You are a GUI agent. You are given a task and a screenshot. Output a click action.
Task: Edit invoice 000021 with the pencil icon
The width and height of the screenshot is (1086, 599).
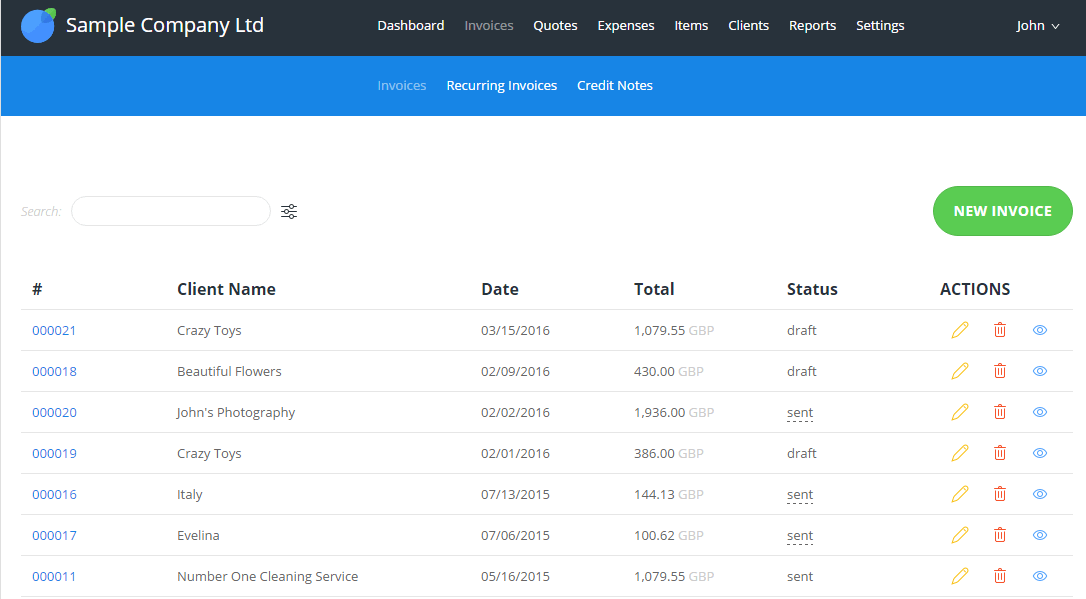[x=960, y=330]
